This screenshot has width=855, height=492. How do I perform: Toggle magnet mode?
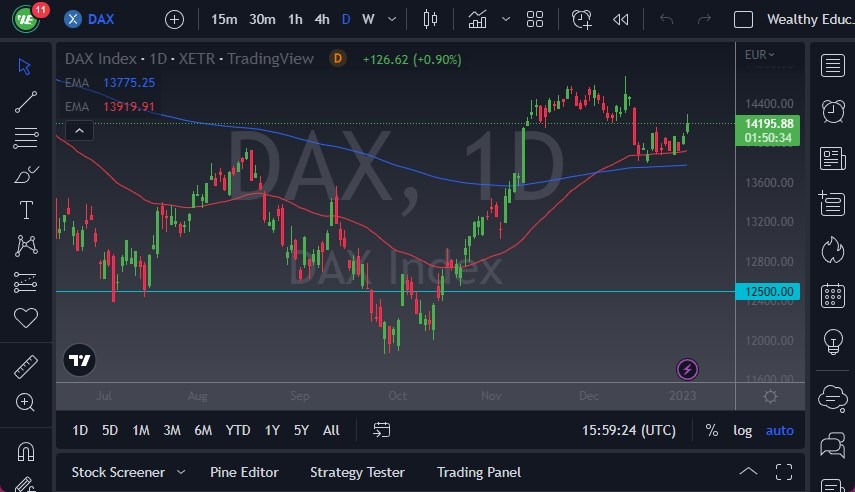26,452
